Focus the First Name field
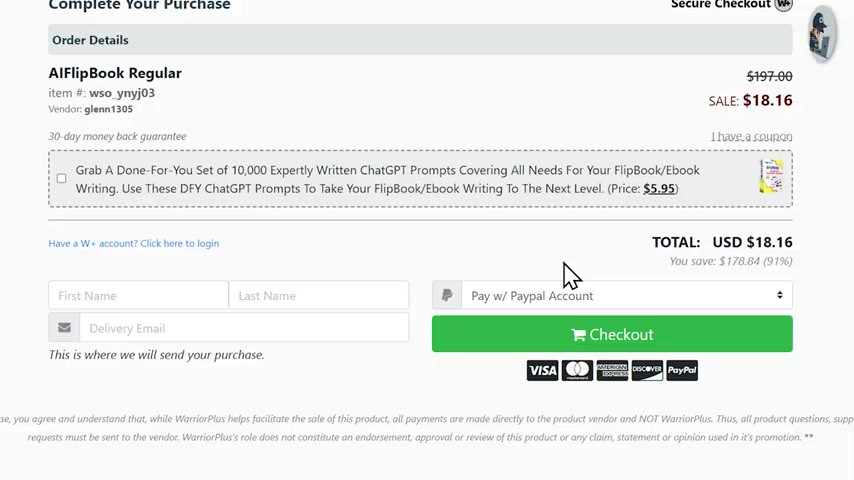Viewport: 854px width, 480px height. [138, 295]
